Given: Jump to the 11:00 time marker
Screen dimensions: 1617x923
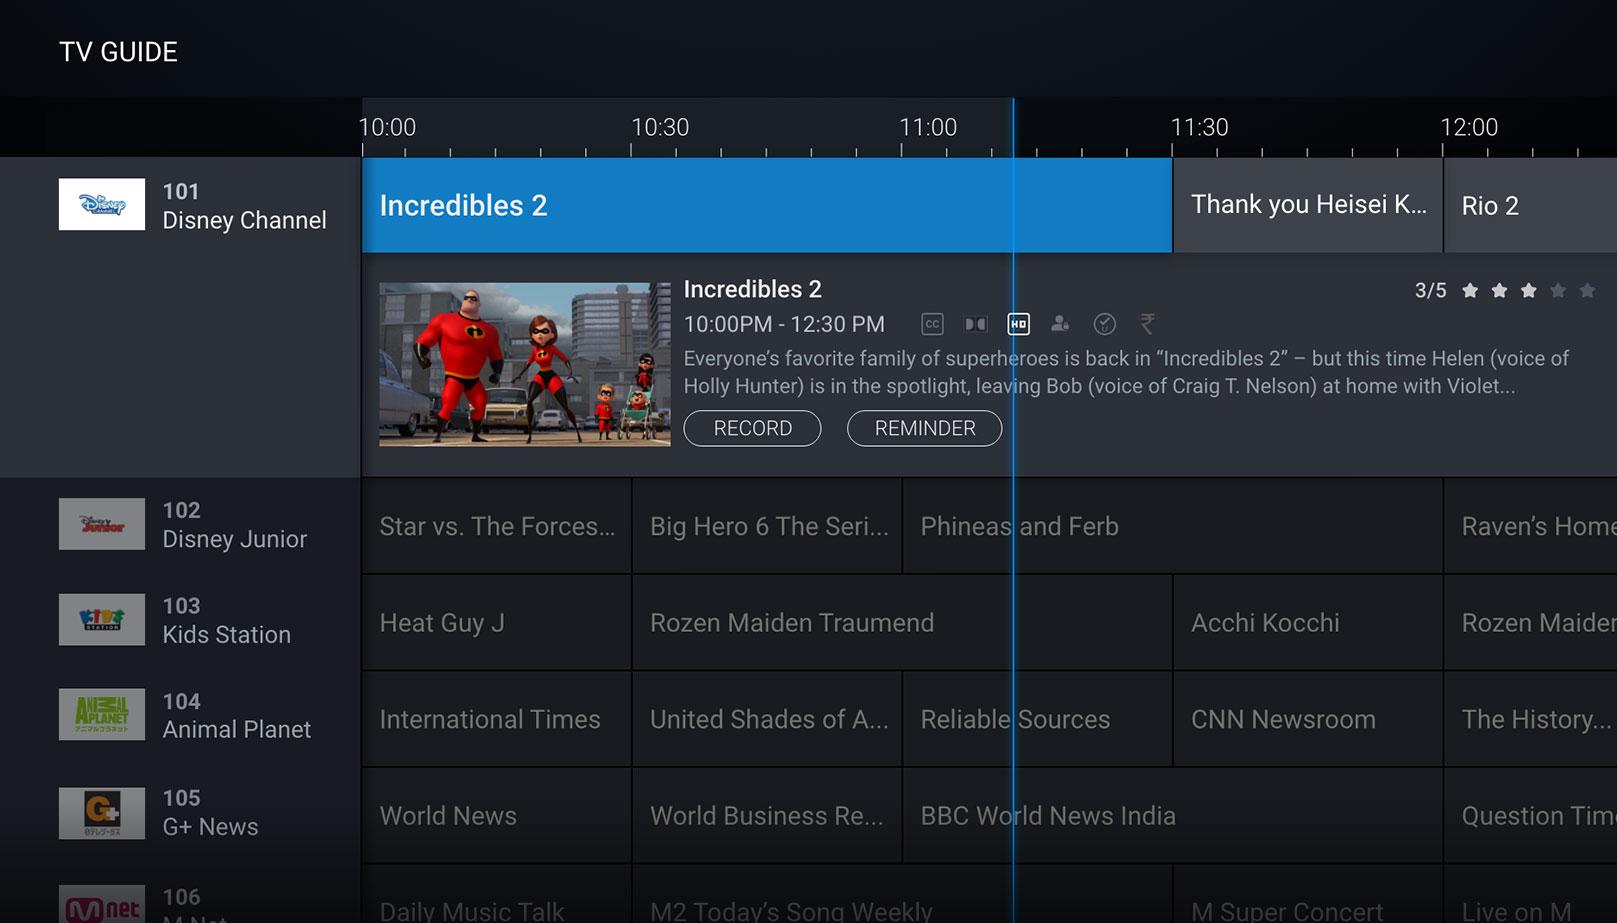Looking at the screenshot, I should tap(928, 127).
